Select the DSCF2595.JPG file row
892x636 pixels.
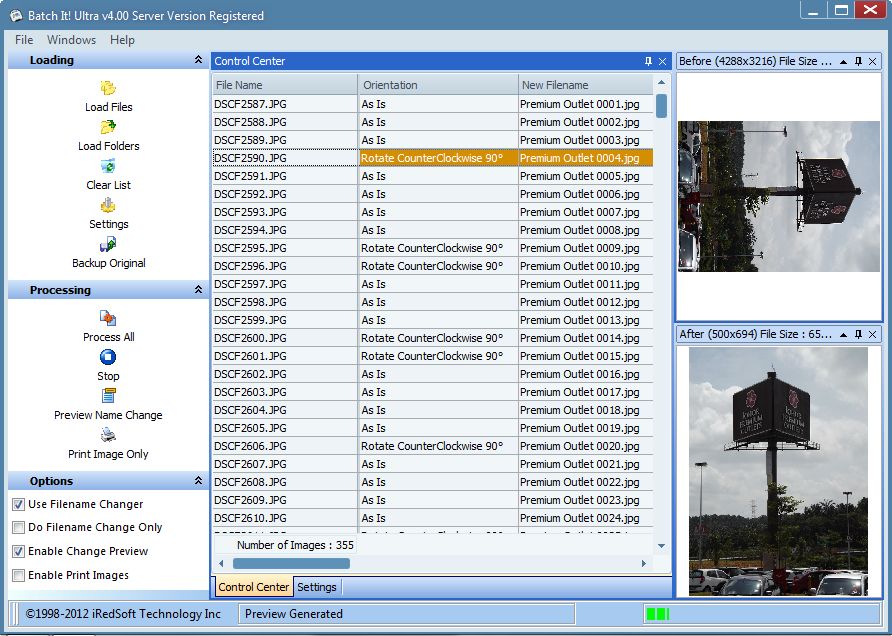click(x=250, y=248)
